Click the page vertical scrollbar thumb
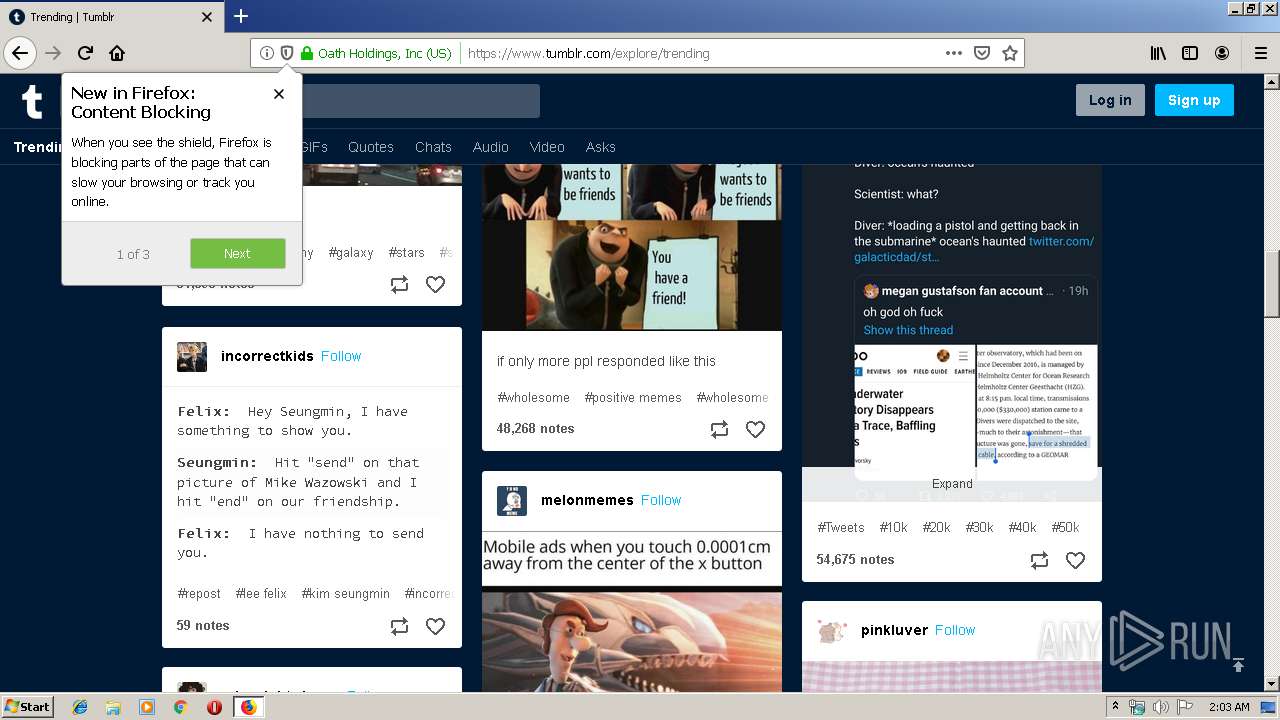1280x720 pixels. [x=1271, y=283]
